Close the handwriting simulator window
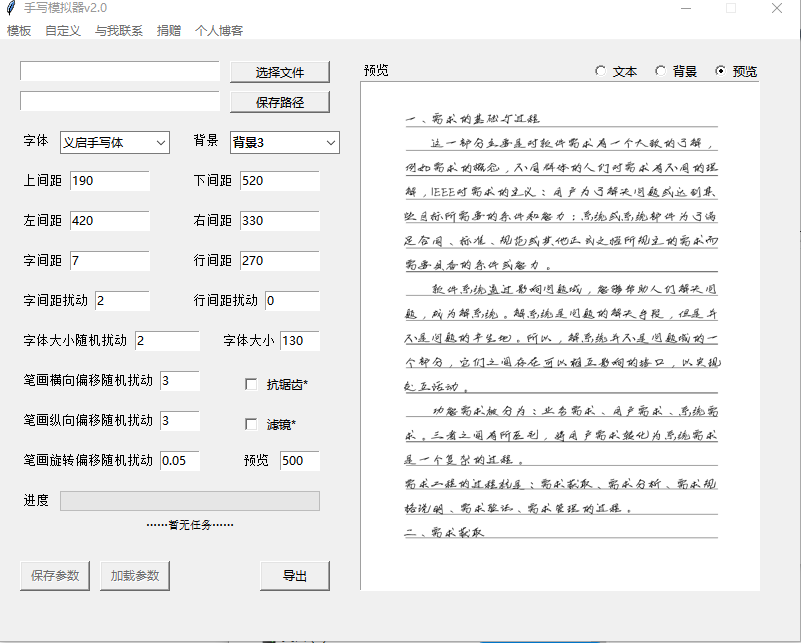Image resolution: width=801 pixels, height=643 pixels. point(776,9)
